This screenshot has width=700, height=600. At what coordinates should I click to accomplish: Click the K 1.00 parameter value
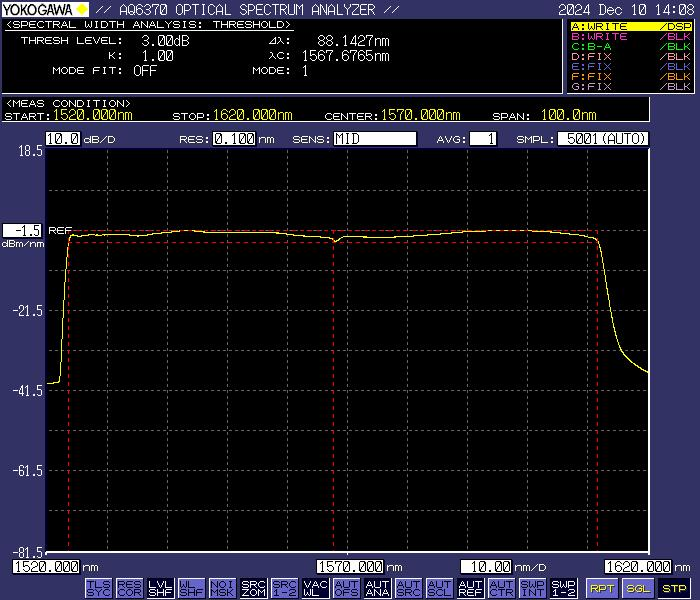(158, 56)
